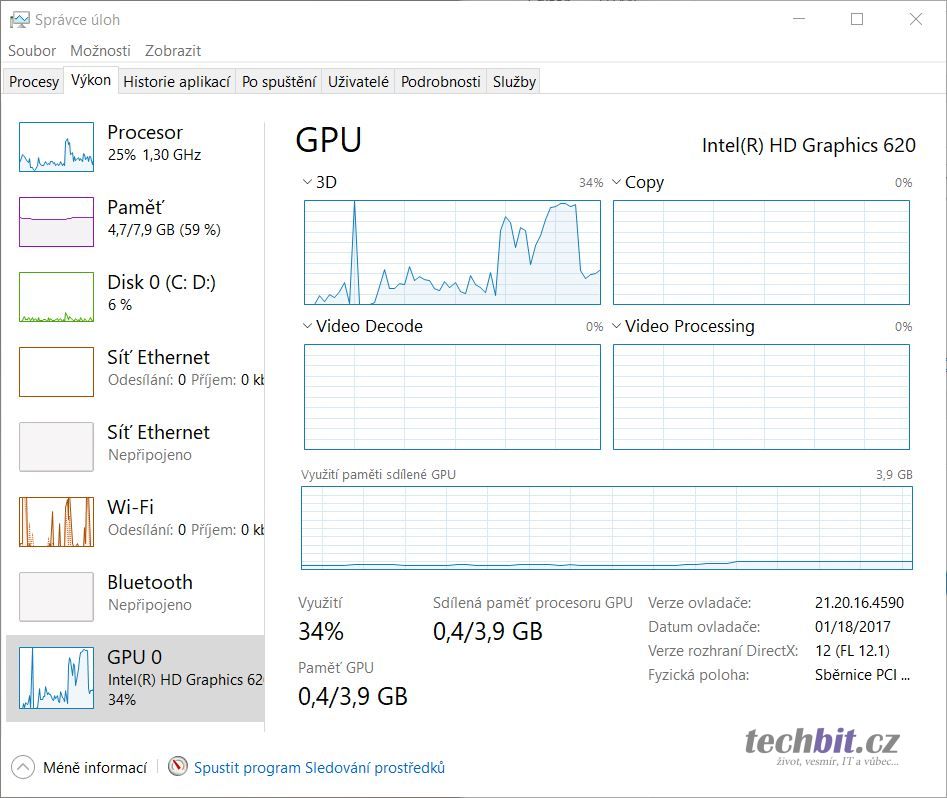This screenshot has width=947, height=798.
Task: Switch to the Procesy tab
Action: 34,82
